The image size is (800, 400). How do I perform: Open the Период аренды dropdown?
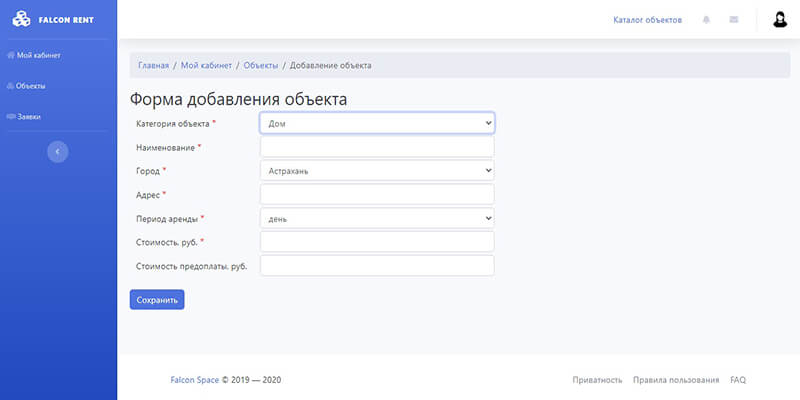coord(377,218)
